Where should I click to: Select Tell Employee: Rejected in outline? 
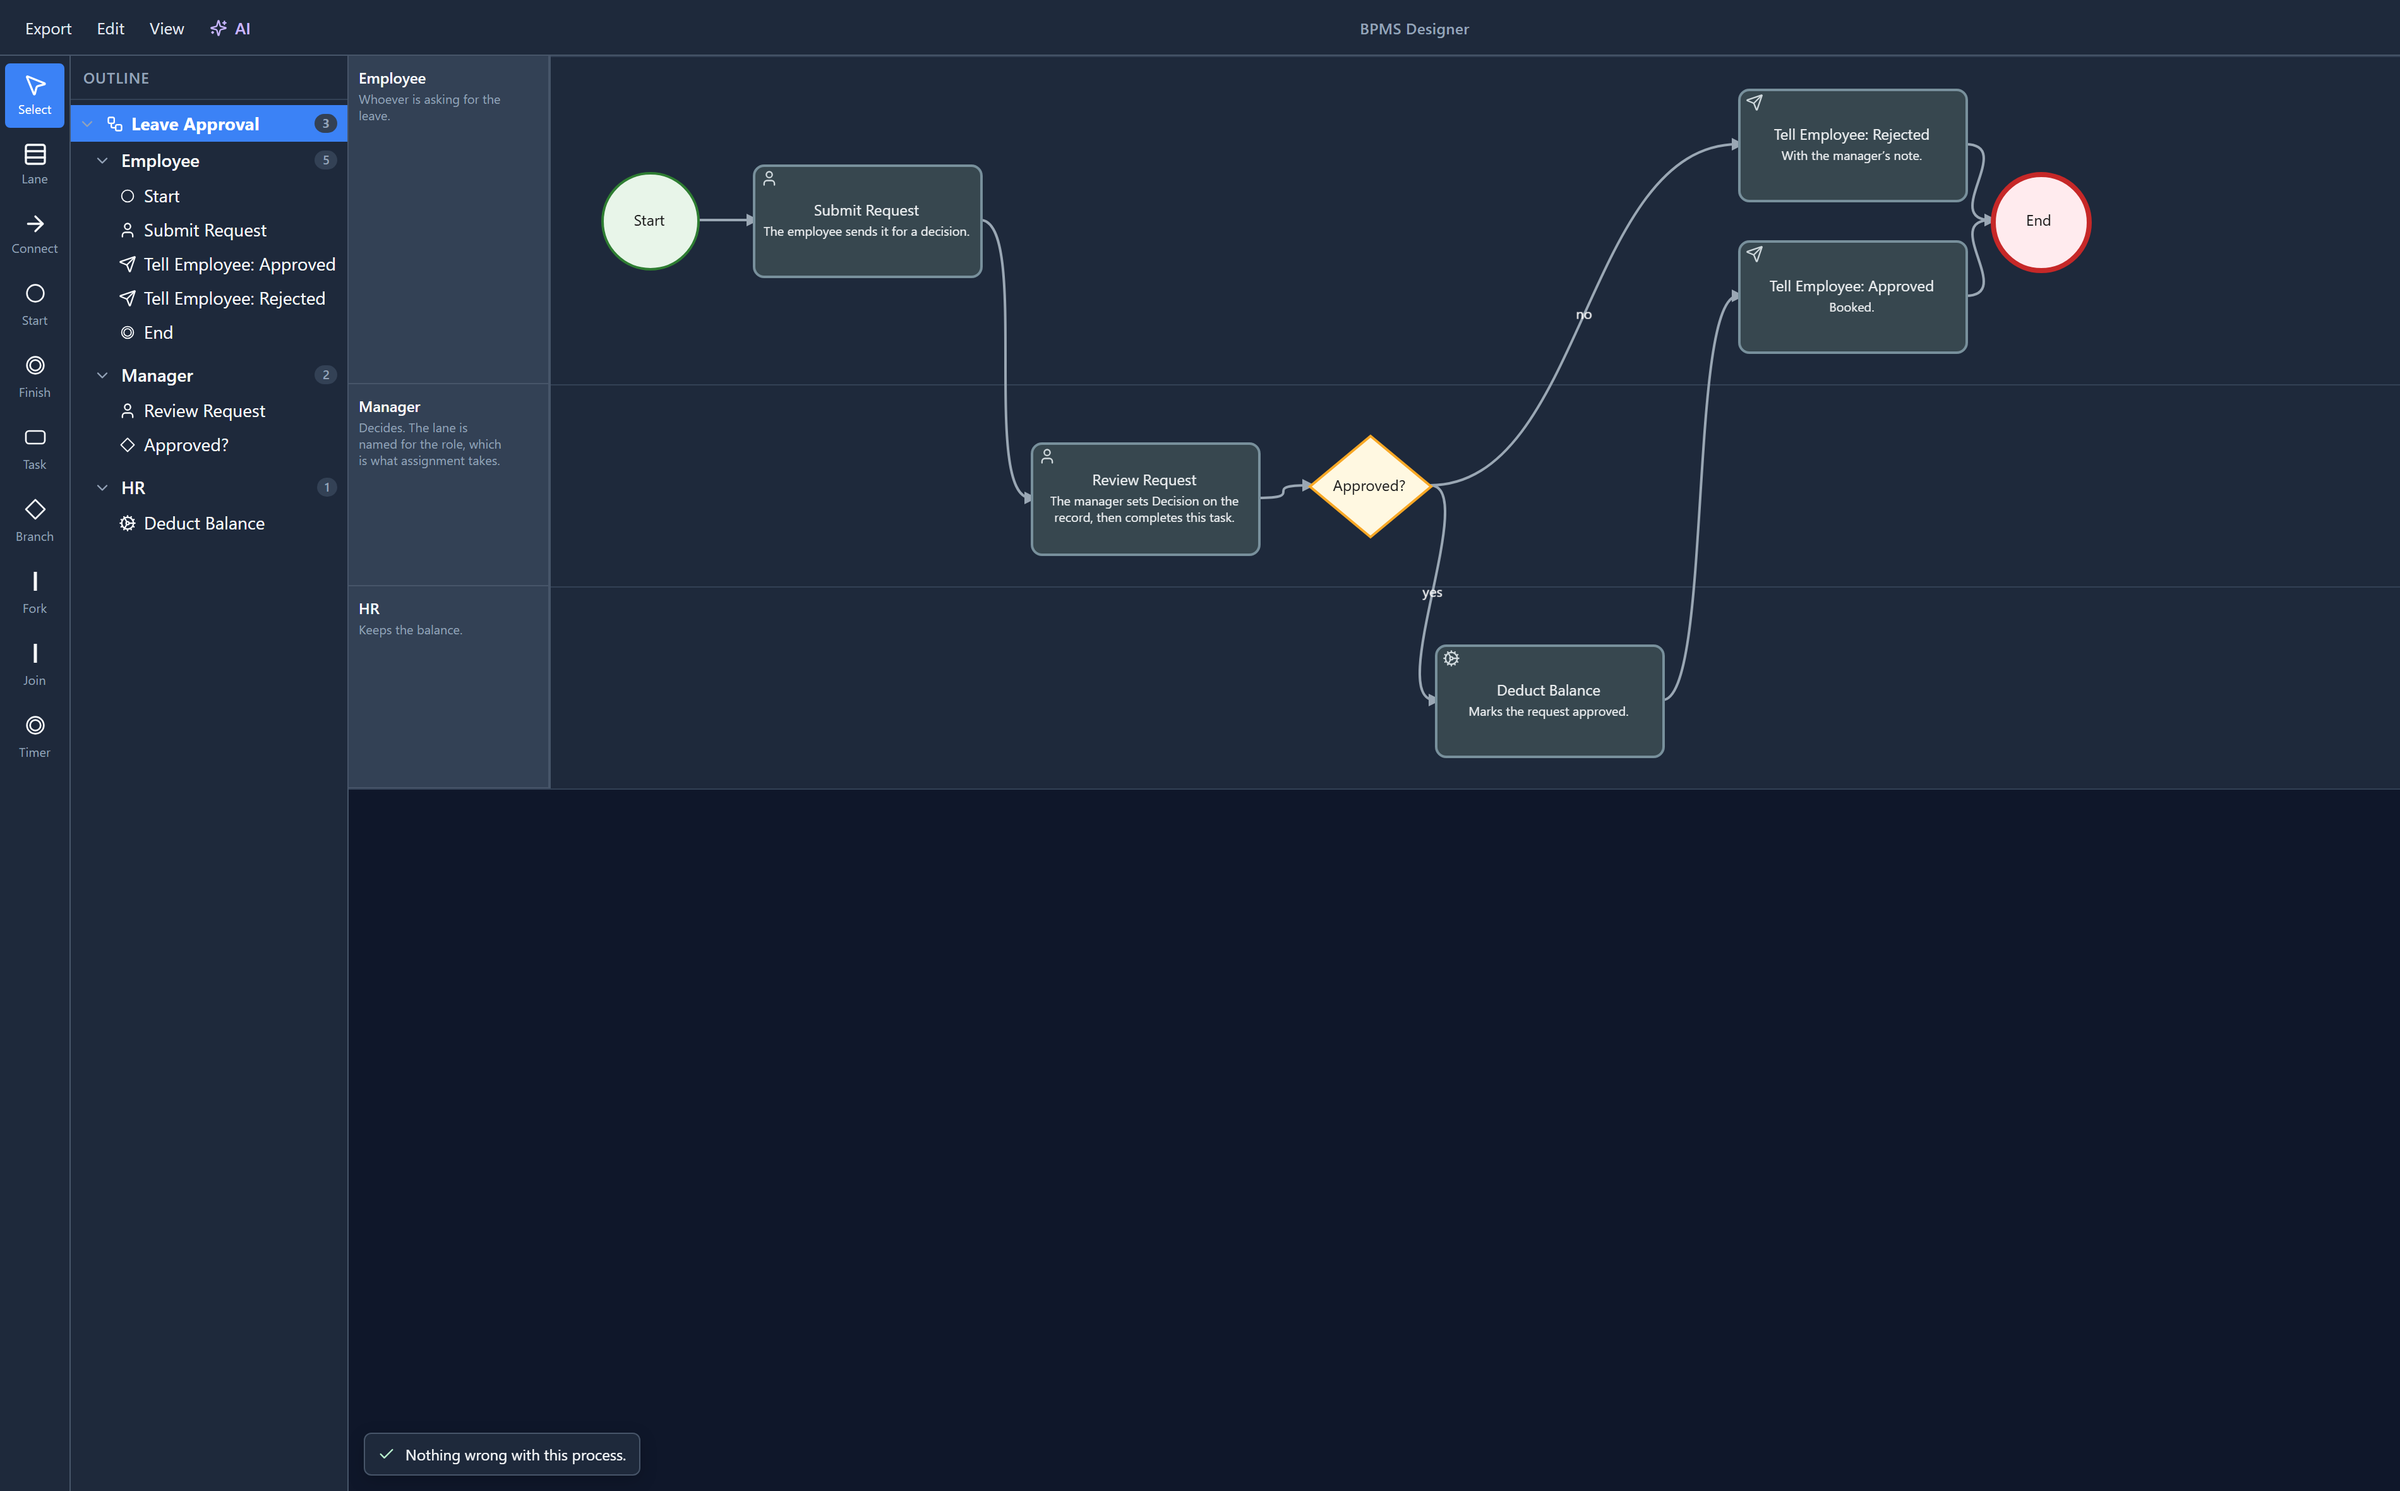click(209, 298)
